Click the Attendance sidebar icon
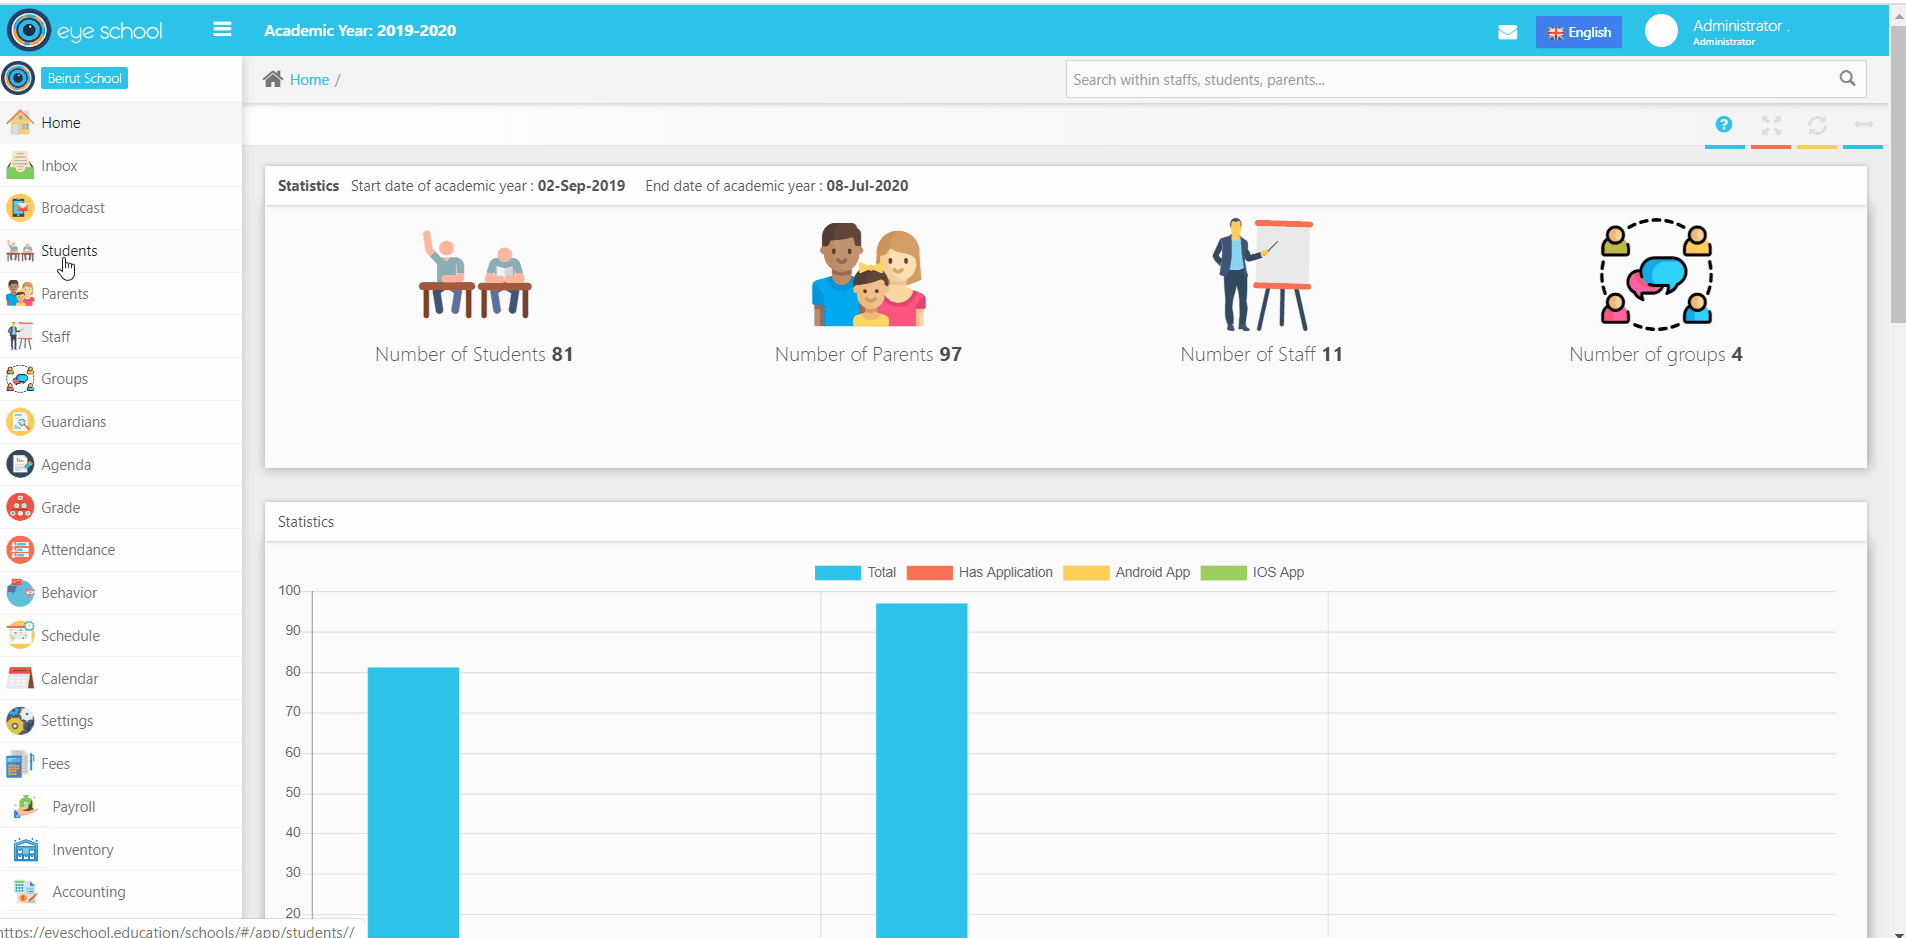Screen dimensions: 1906x938 point(20,550)
